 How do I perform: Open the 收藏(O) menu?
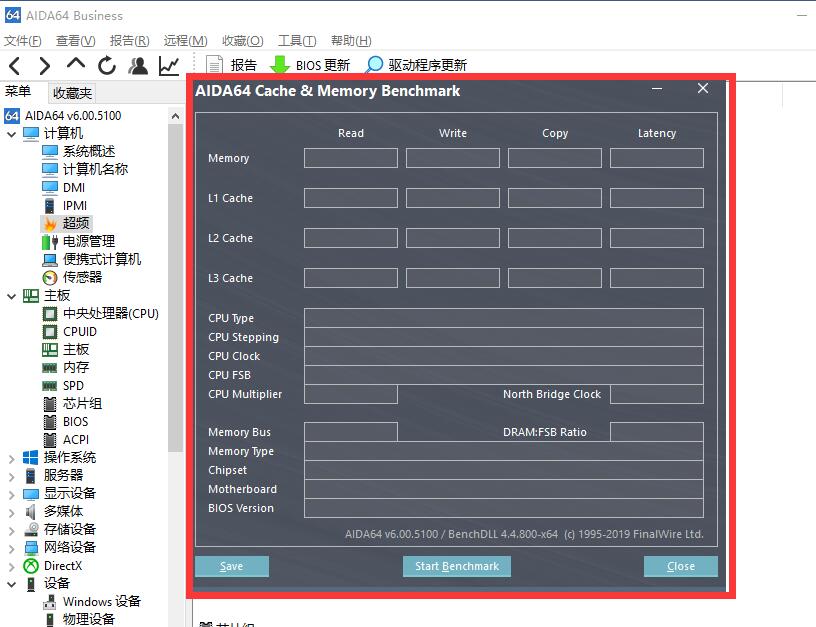[x=243, y=41]
